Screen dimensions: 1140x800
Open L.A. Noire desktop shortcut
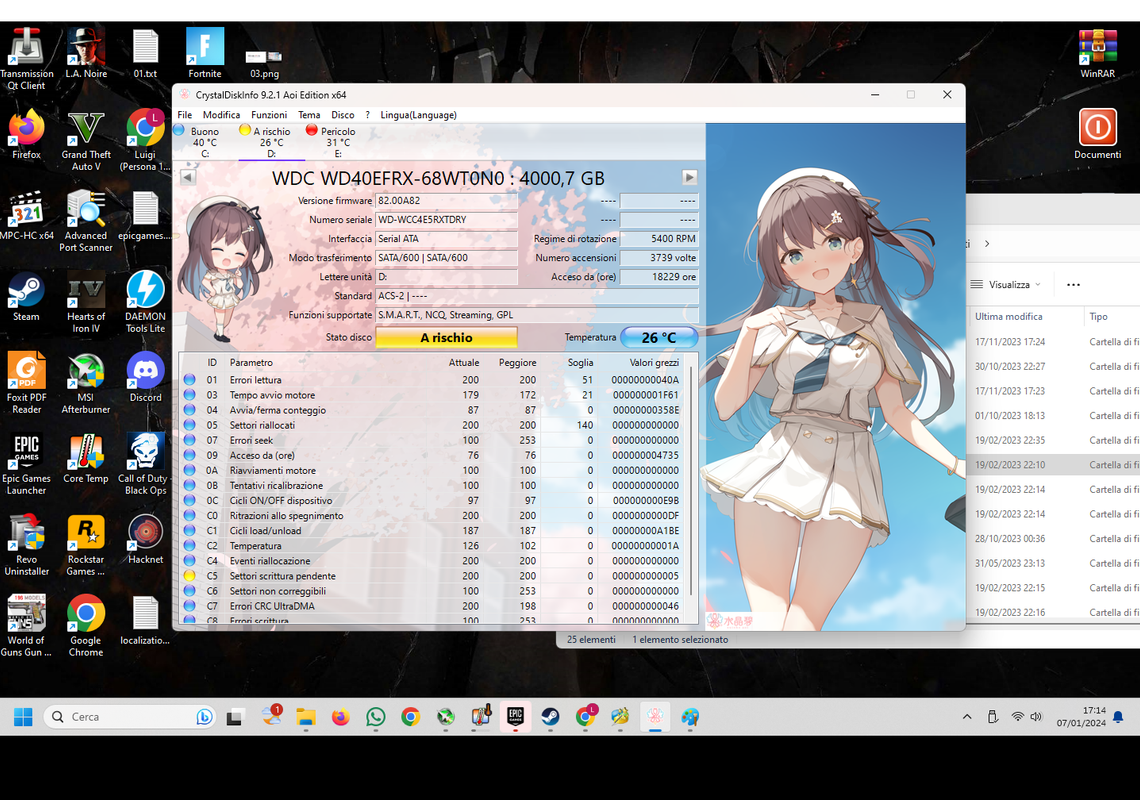pos(86,53)
